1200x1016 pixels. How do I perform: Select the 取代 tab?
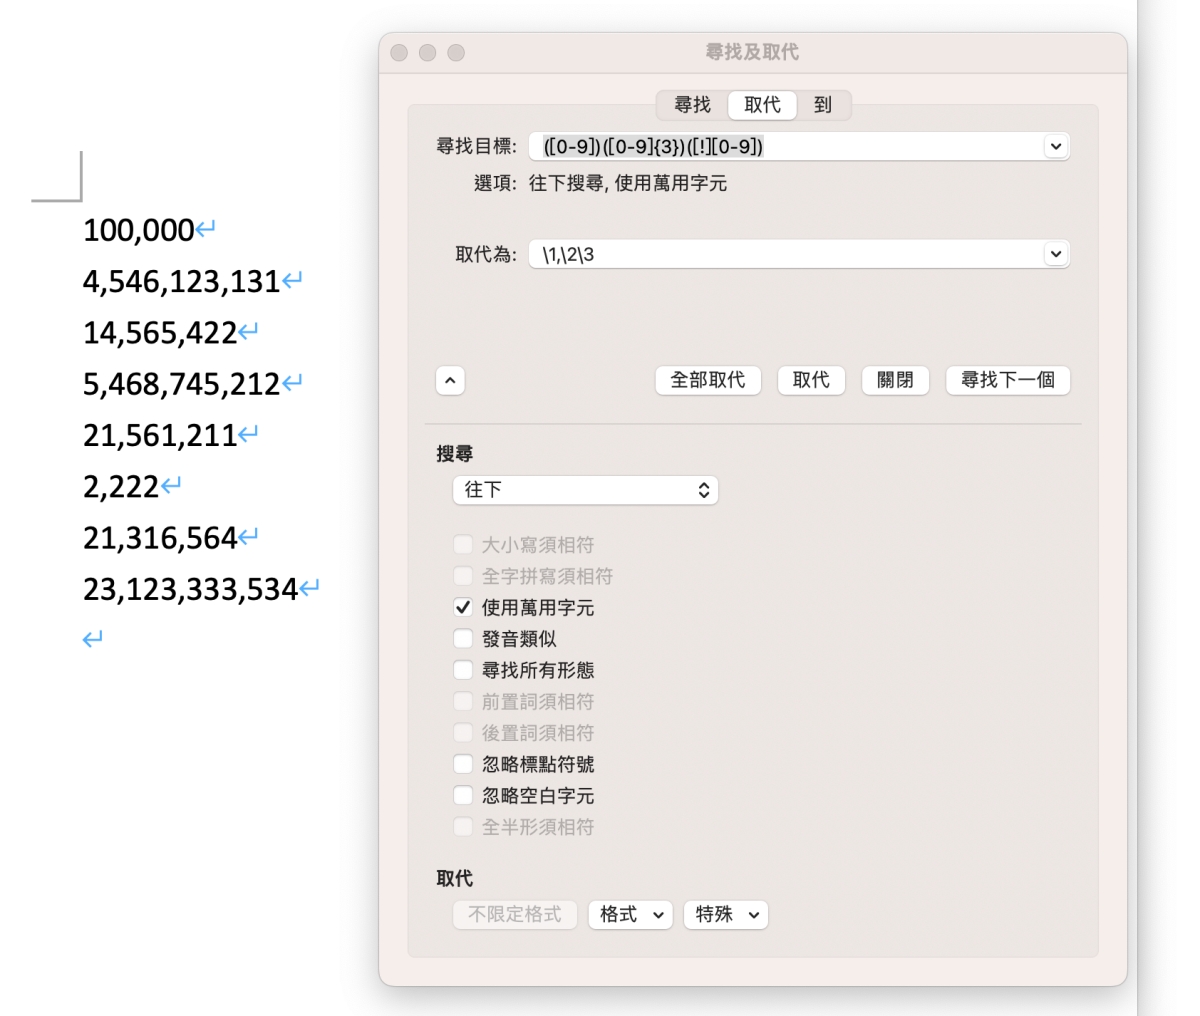[762, 105]
